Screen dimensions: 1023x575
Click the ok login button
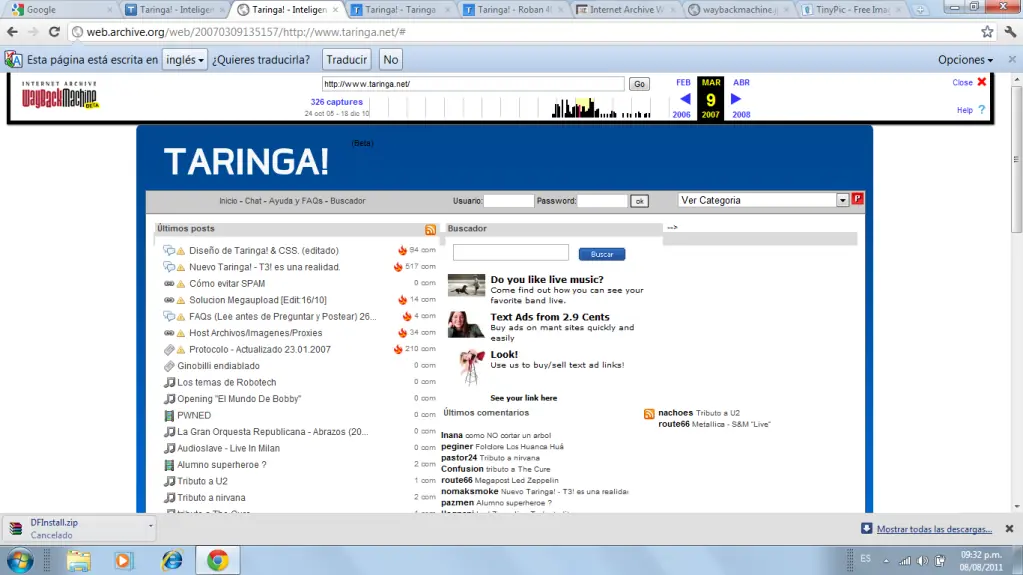pyautogui.click(x=639, y=201)
